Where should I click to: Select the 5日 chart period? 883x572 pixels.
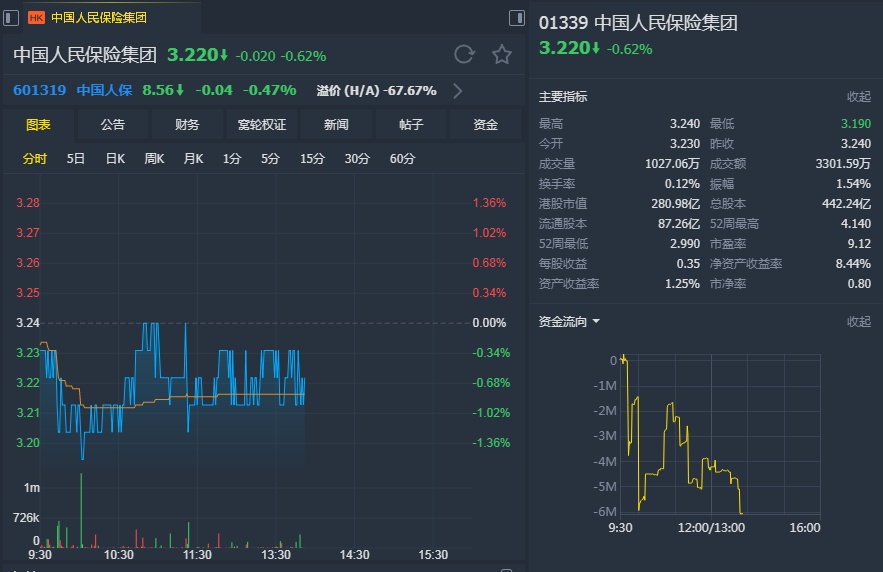point(75,159)
